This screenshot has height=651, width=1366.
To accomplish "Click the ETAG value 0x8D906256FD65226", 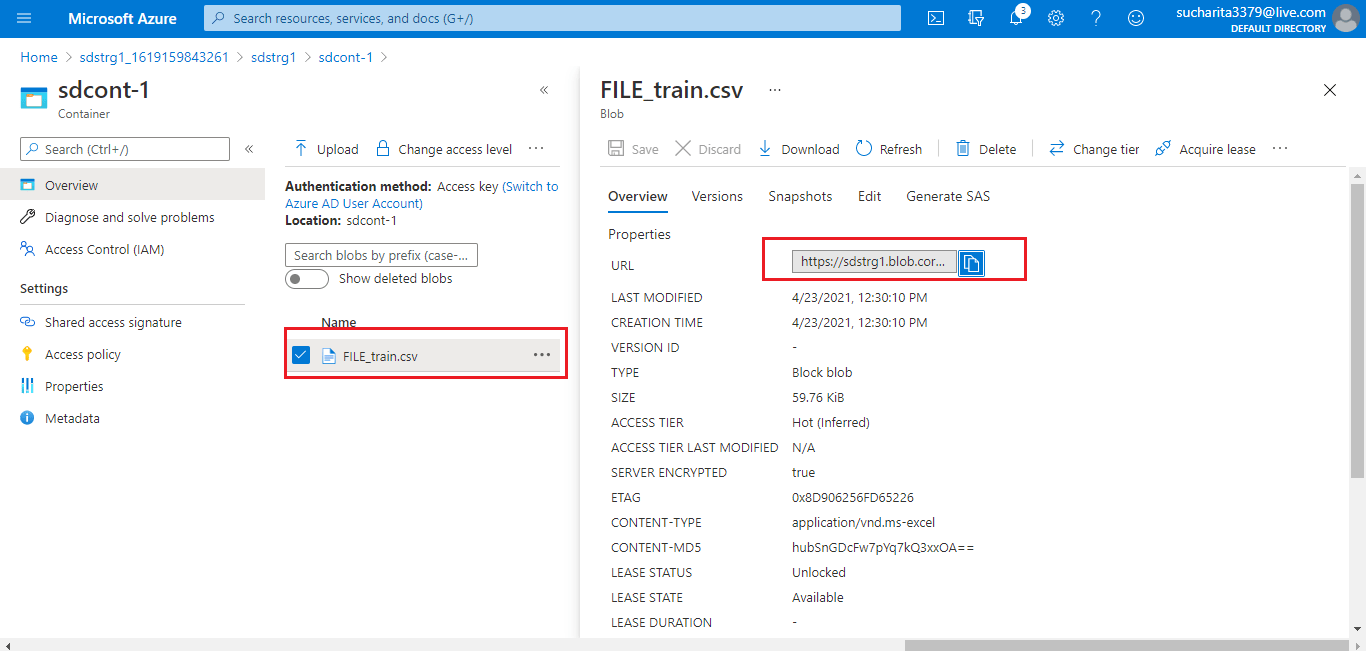I will point(853,497).
